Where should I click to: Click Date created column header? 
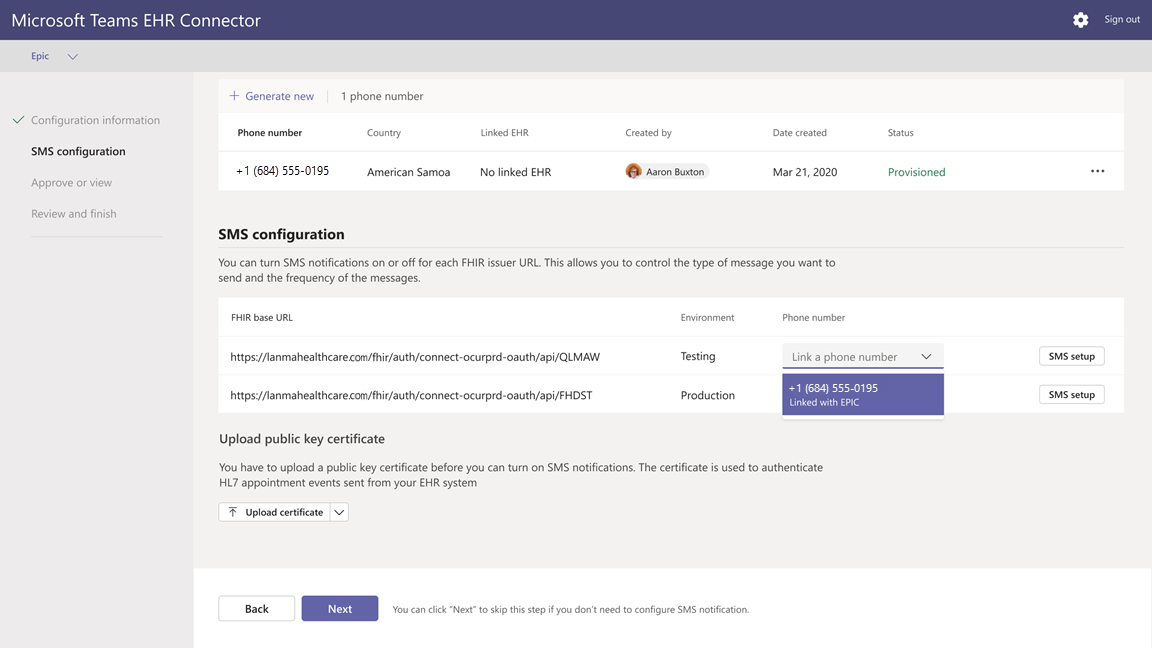799,133
